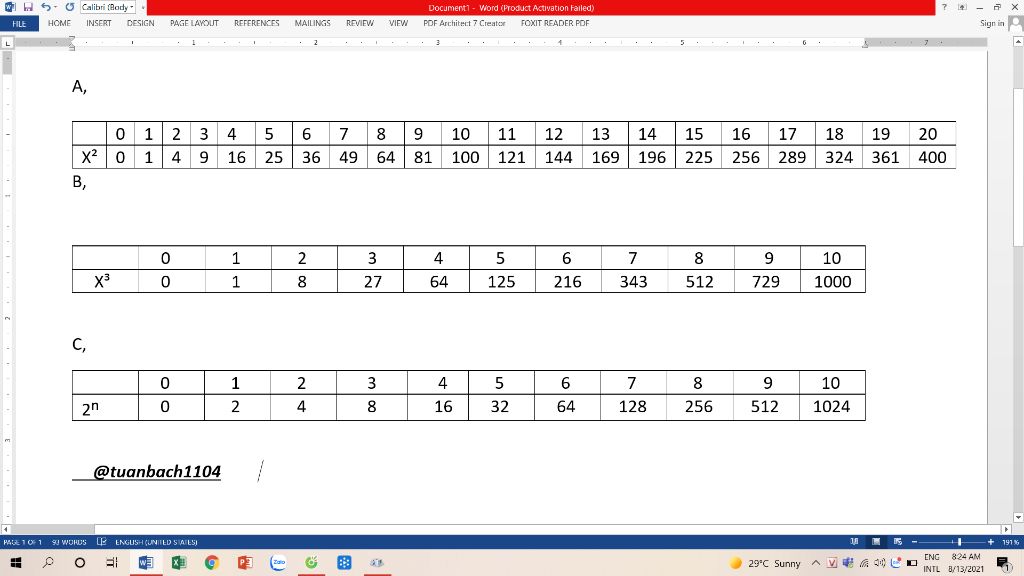Click the zoom slider handle
Image resolution: width=1024 pixels, height=576 pixels.
coord(959,542)
